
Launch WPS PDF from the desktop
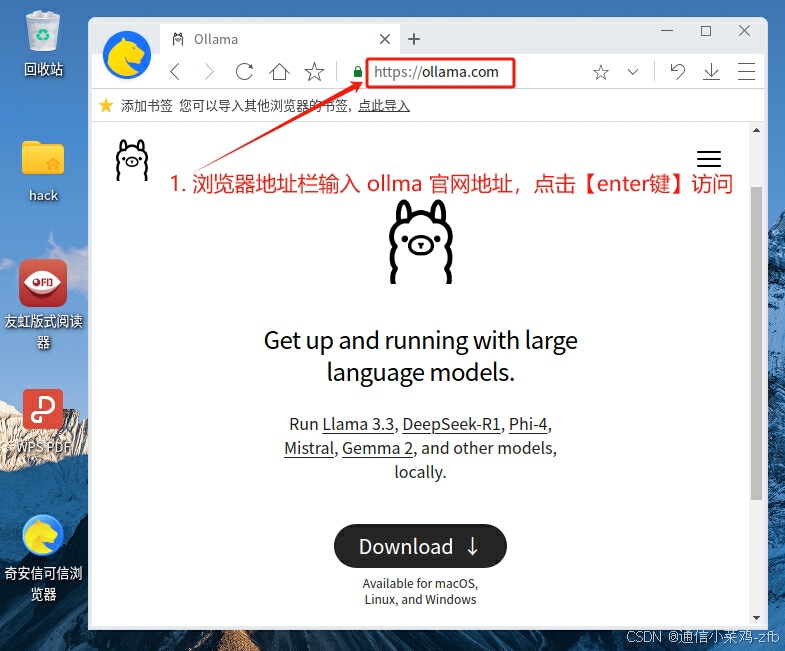pyautogui.click(x=43, y=409)
